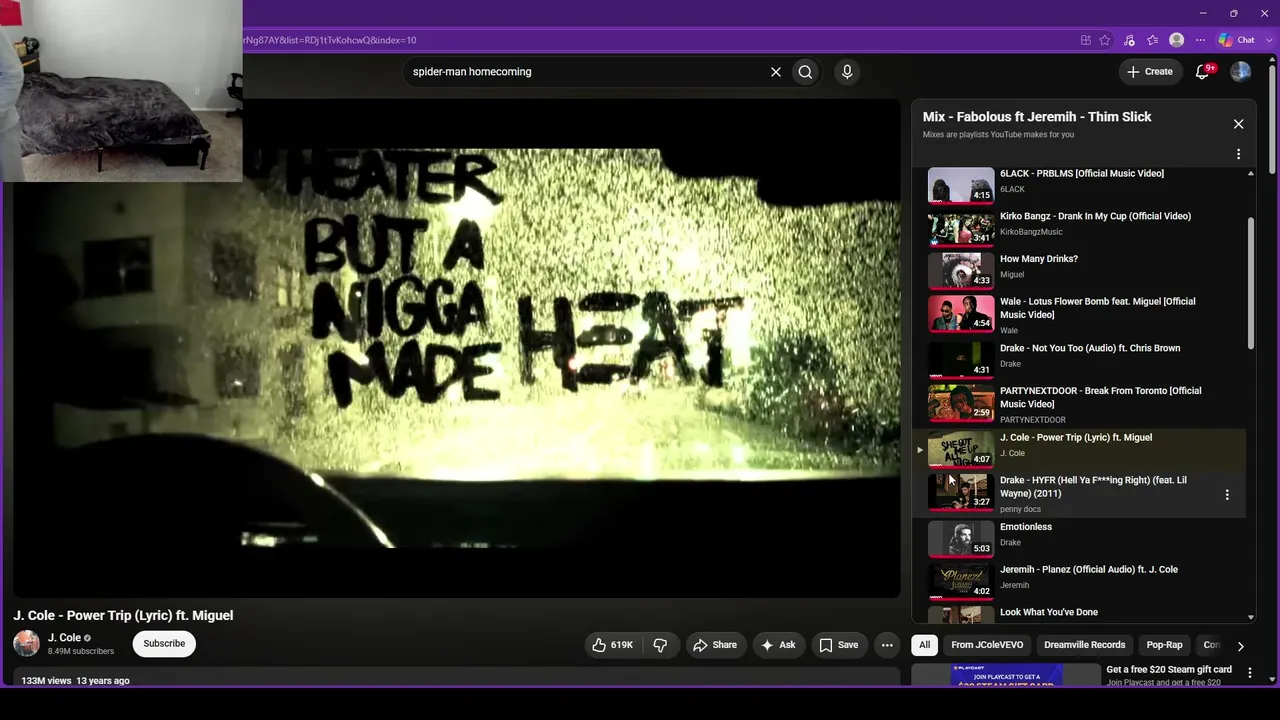Select the Dreamville Records chip
The height and width of the screenshot is (720, 1280).
click(x=1084, y=645)
